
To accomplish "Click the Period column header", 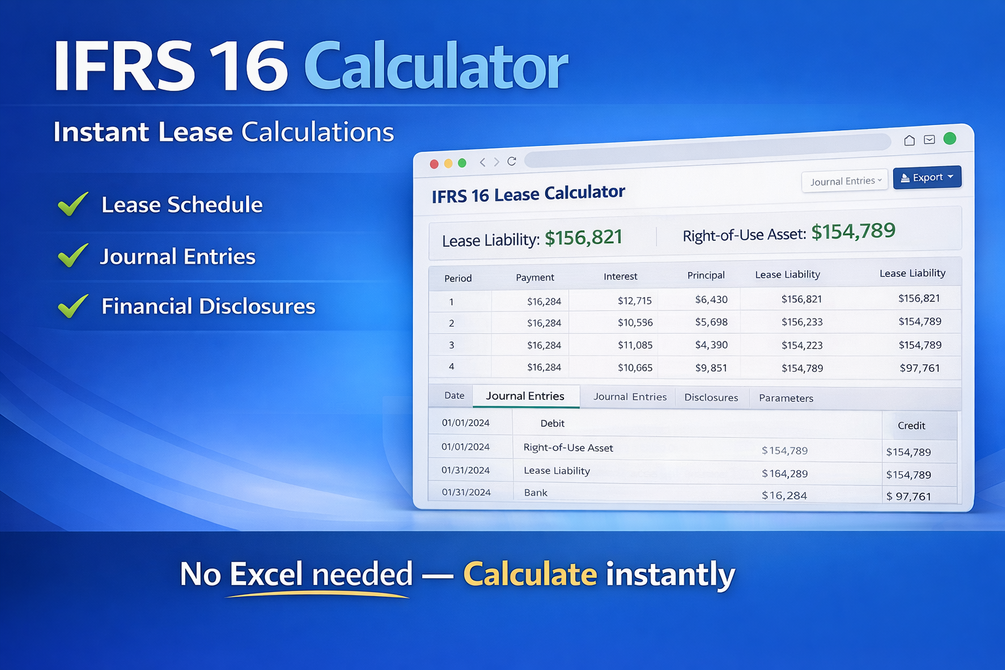I will click(x=458, y=278).
